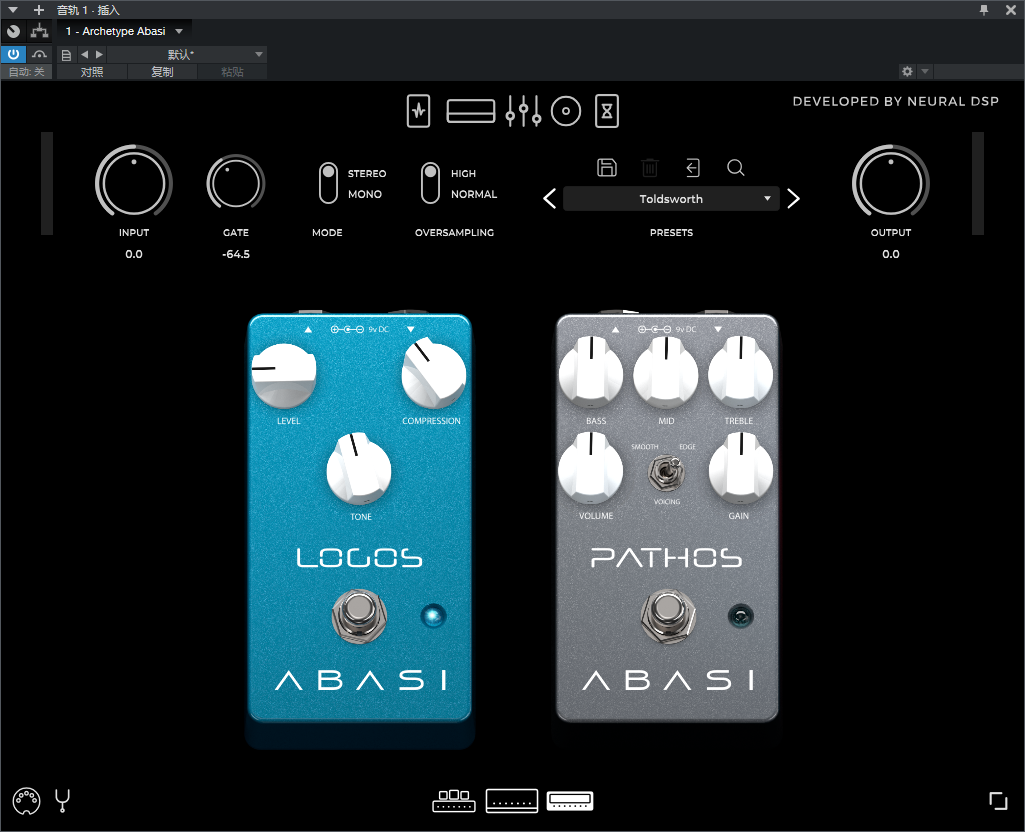
Task: Save the current preset with floppy icon
Action: click(607, 167)
